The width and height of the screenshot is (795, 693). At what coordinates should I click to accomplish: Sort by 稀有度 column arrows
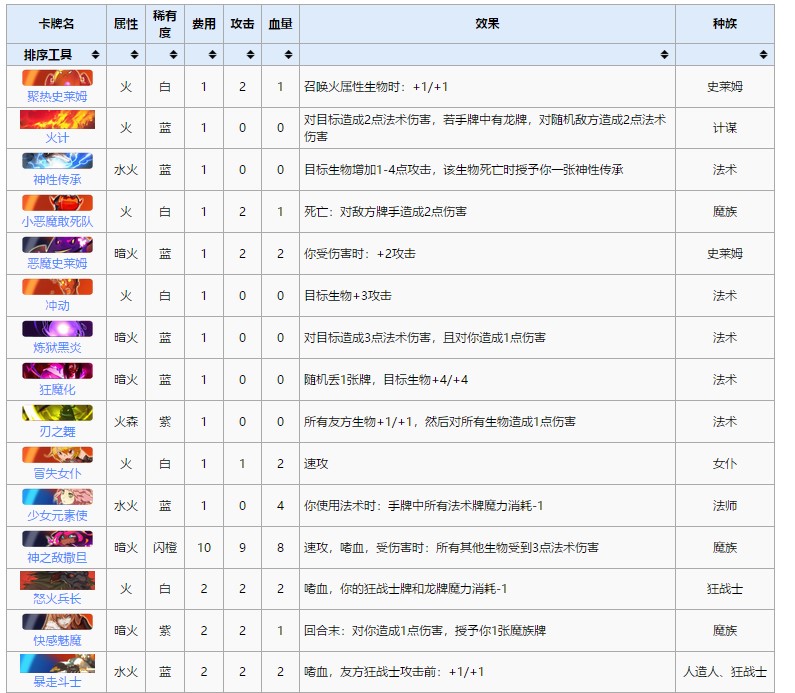coord(174,54)
